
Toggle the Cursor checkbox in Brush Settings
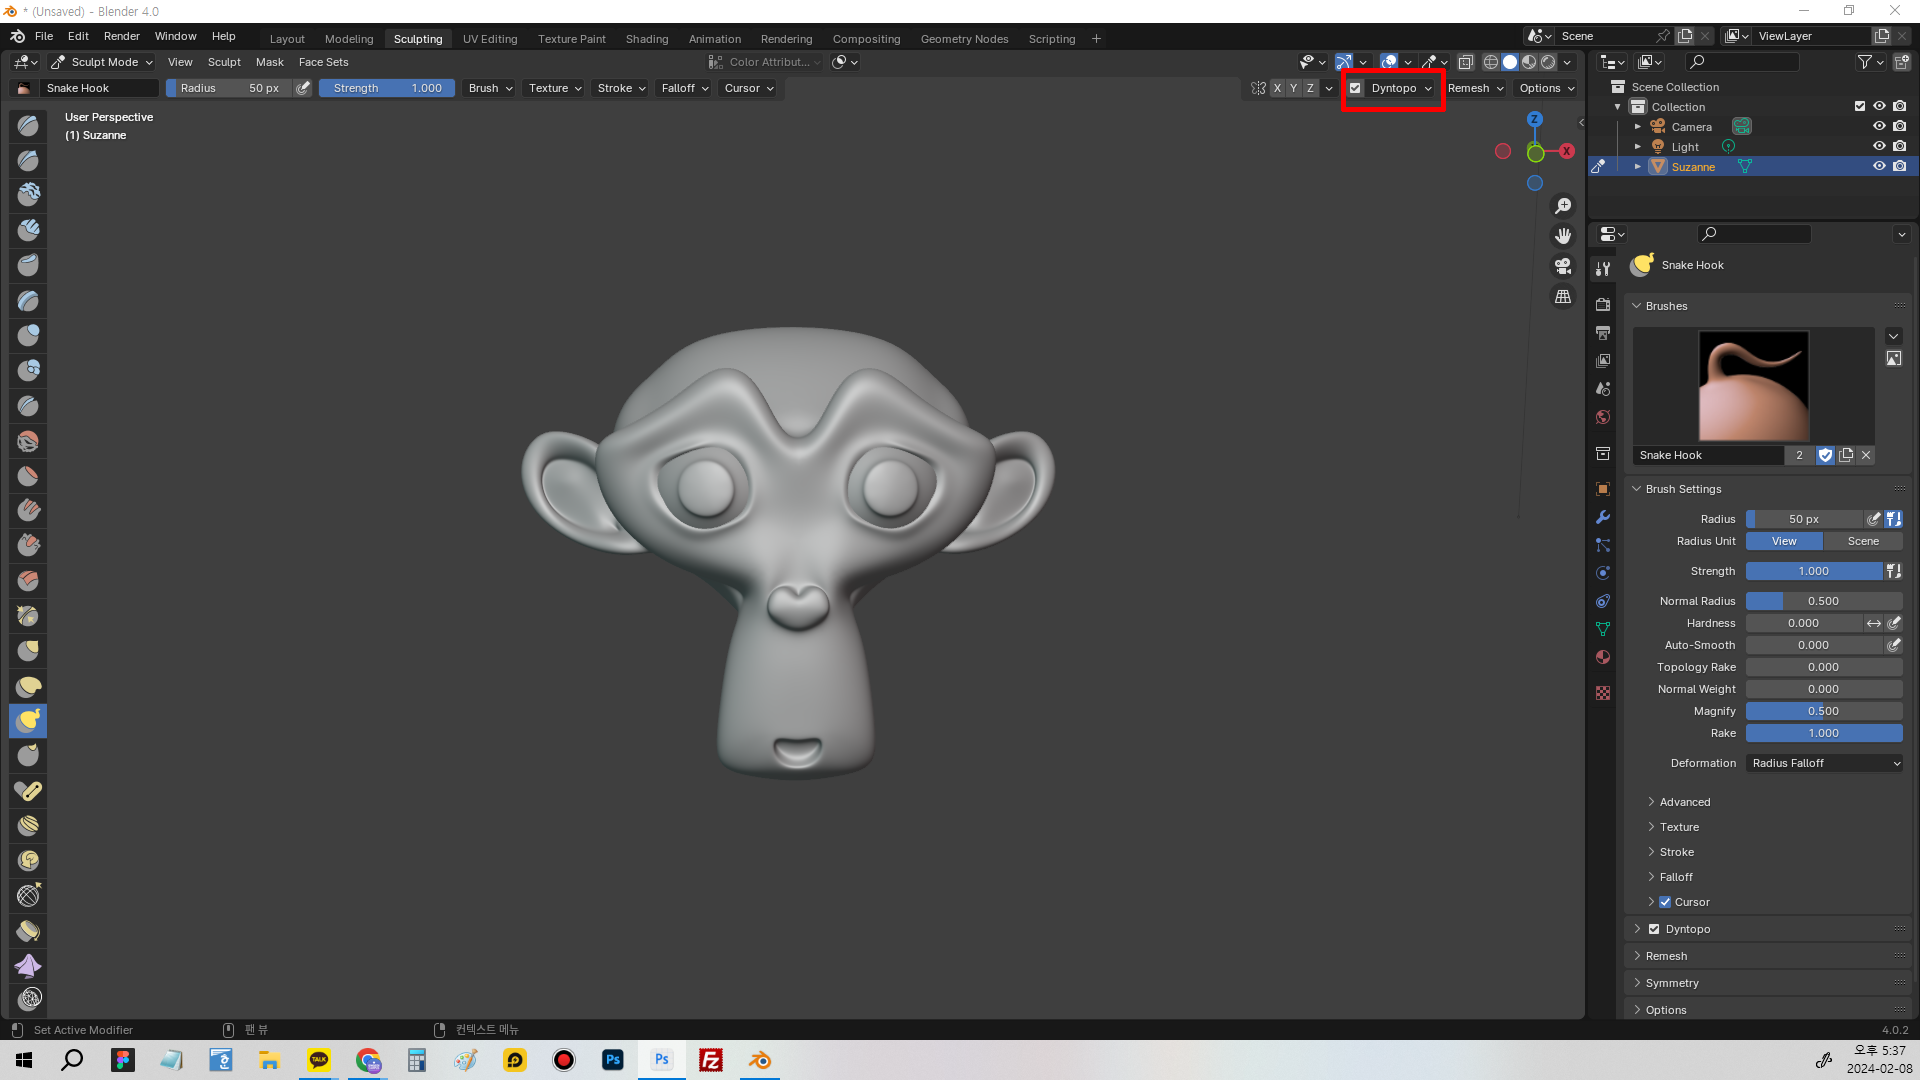1665,902
